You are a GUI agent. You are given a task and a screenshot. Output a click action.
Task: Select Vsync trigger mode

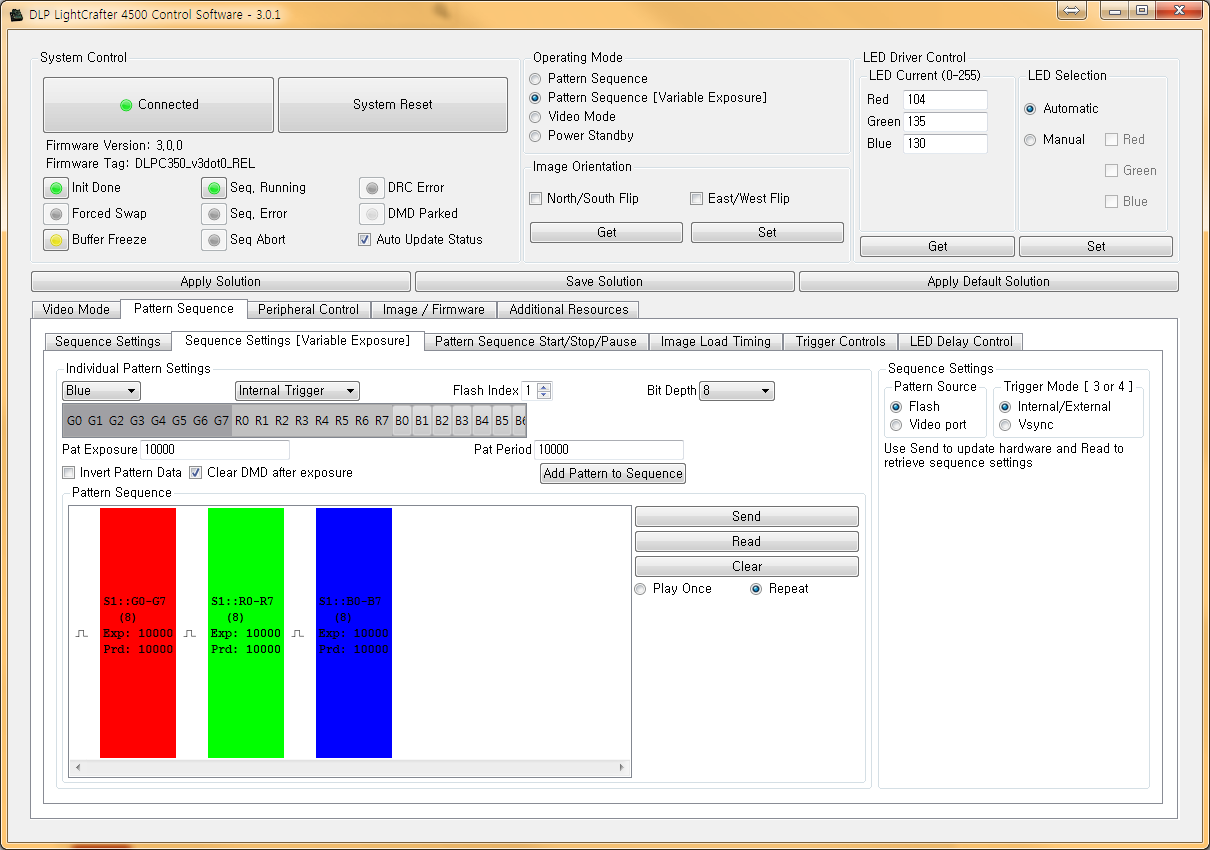(x=1005, y=425)
